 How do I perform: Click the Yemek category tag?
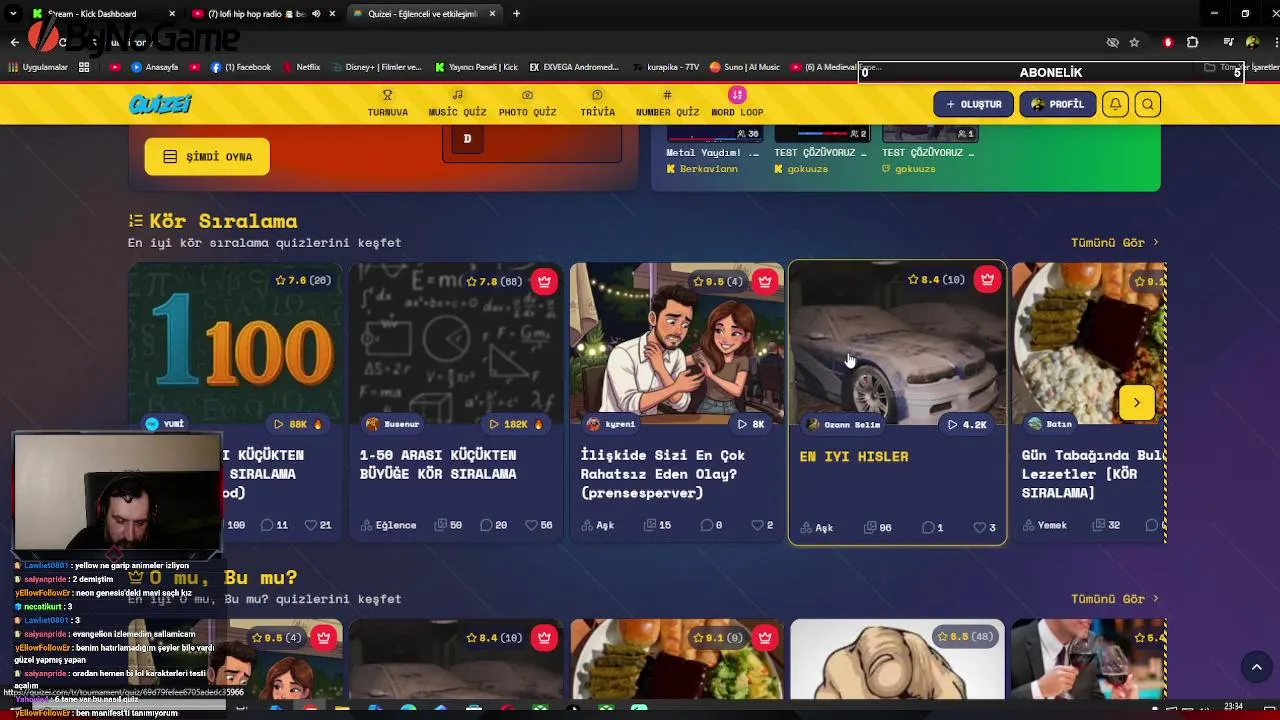coord(1046,525)
